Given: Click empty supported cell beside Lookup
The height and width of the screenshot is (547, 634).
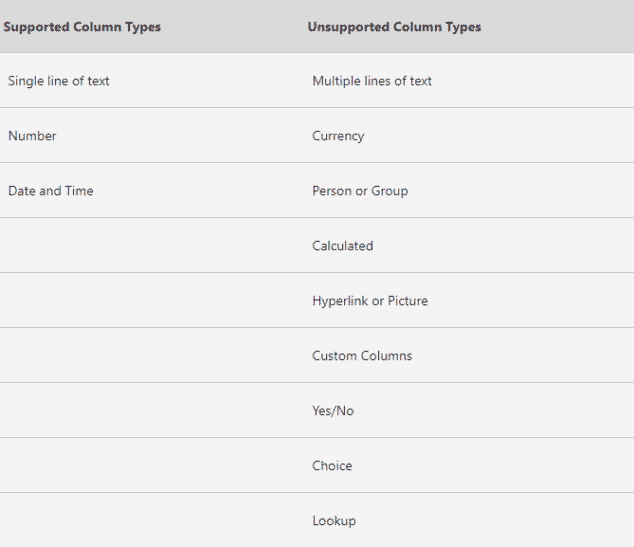Looking at the screenshot, I should (152, 520).
